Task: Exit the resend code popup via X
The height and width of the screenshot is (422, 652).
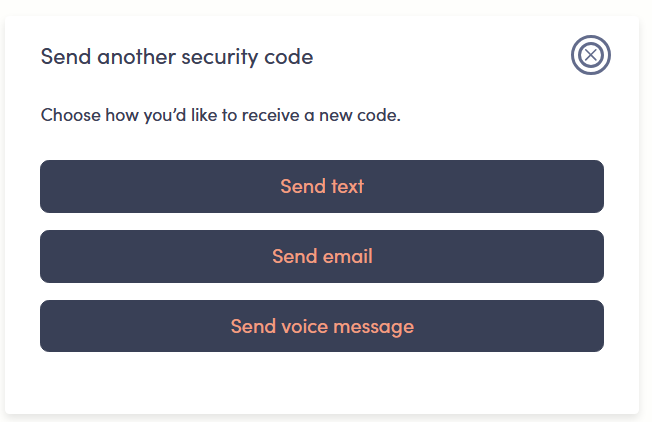Action: tap(590, 55)
